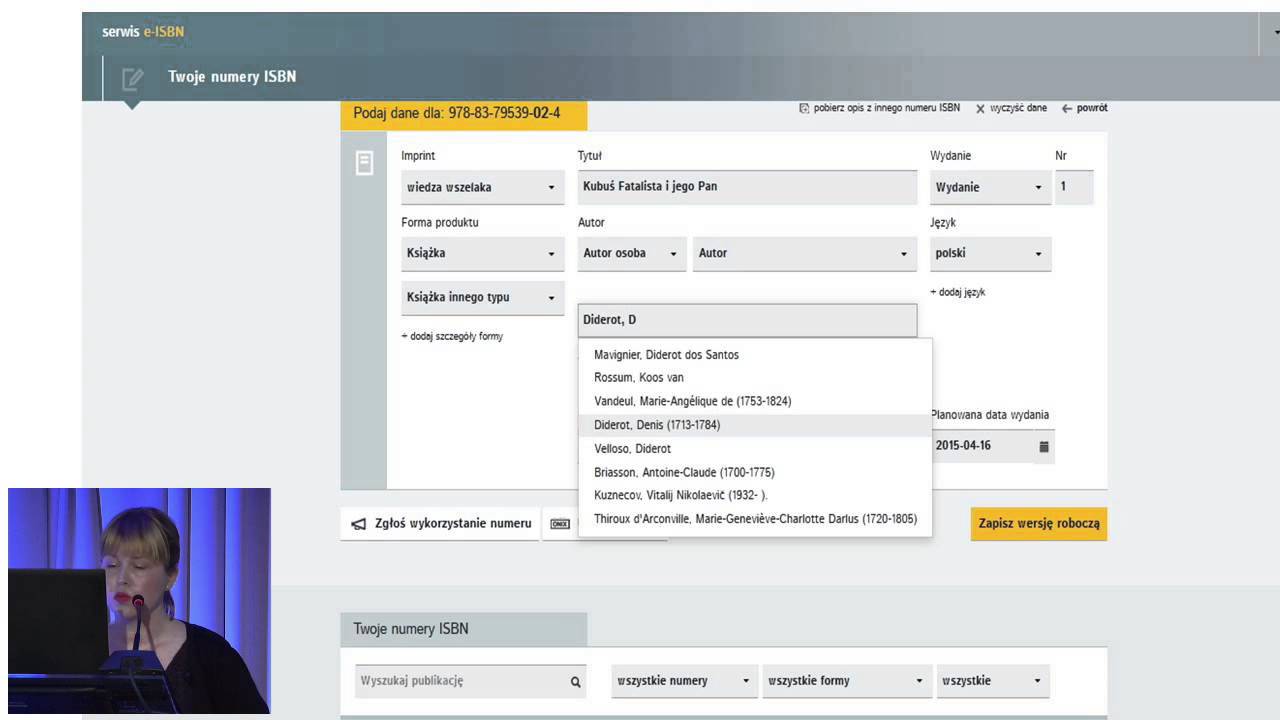Click the author name field 'Diderot, D'
The image size is (1280, 720).
click(747, 320)
